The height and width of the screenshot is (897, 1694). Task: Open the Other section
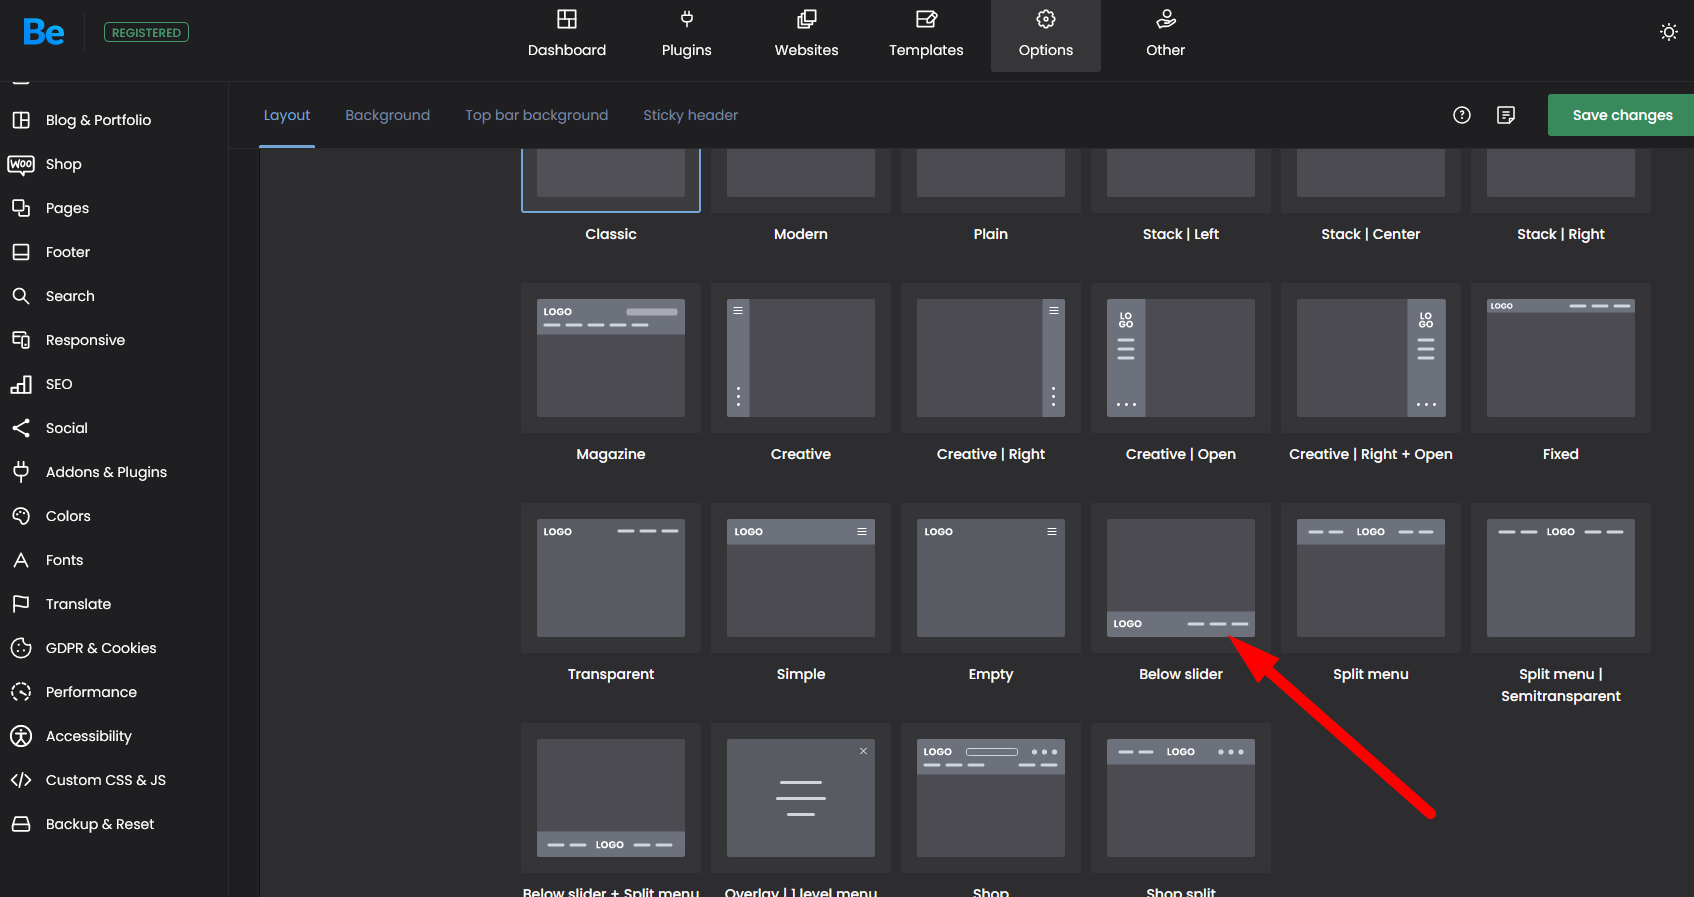[1166, 35]
